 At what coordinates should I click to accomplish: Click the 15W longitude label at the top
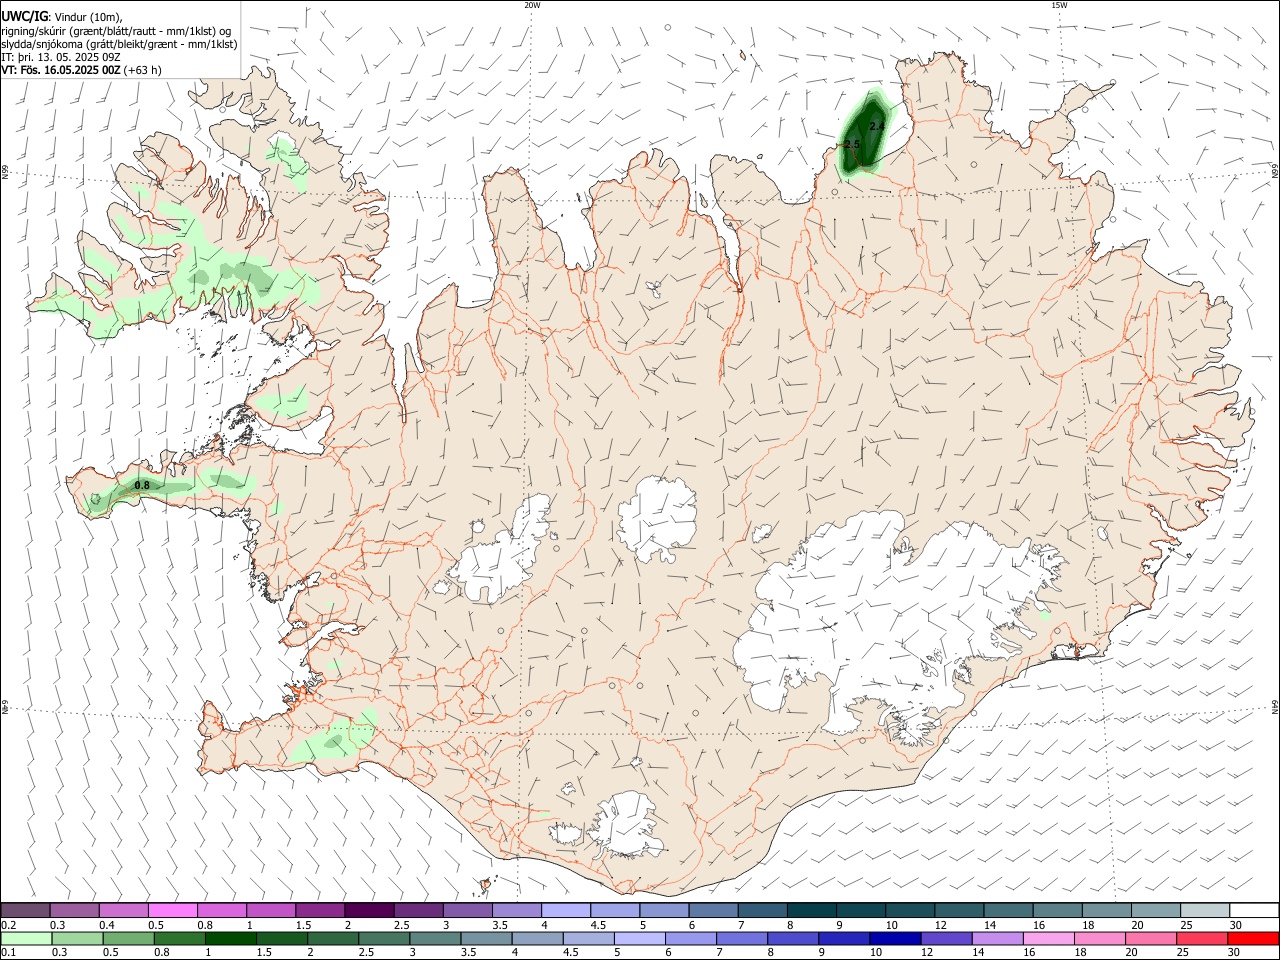pyautogui.click(x=1059, y=5)
